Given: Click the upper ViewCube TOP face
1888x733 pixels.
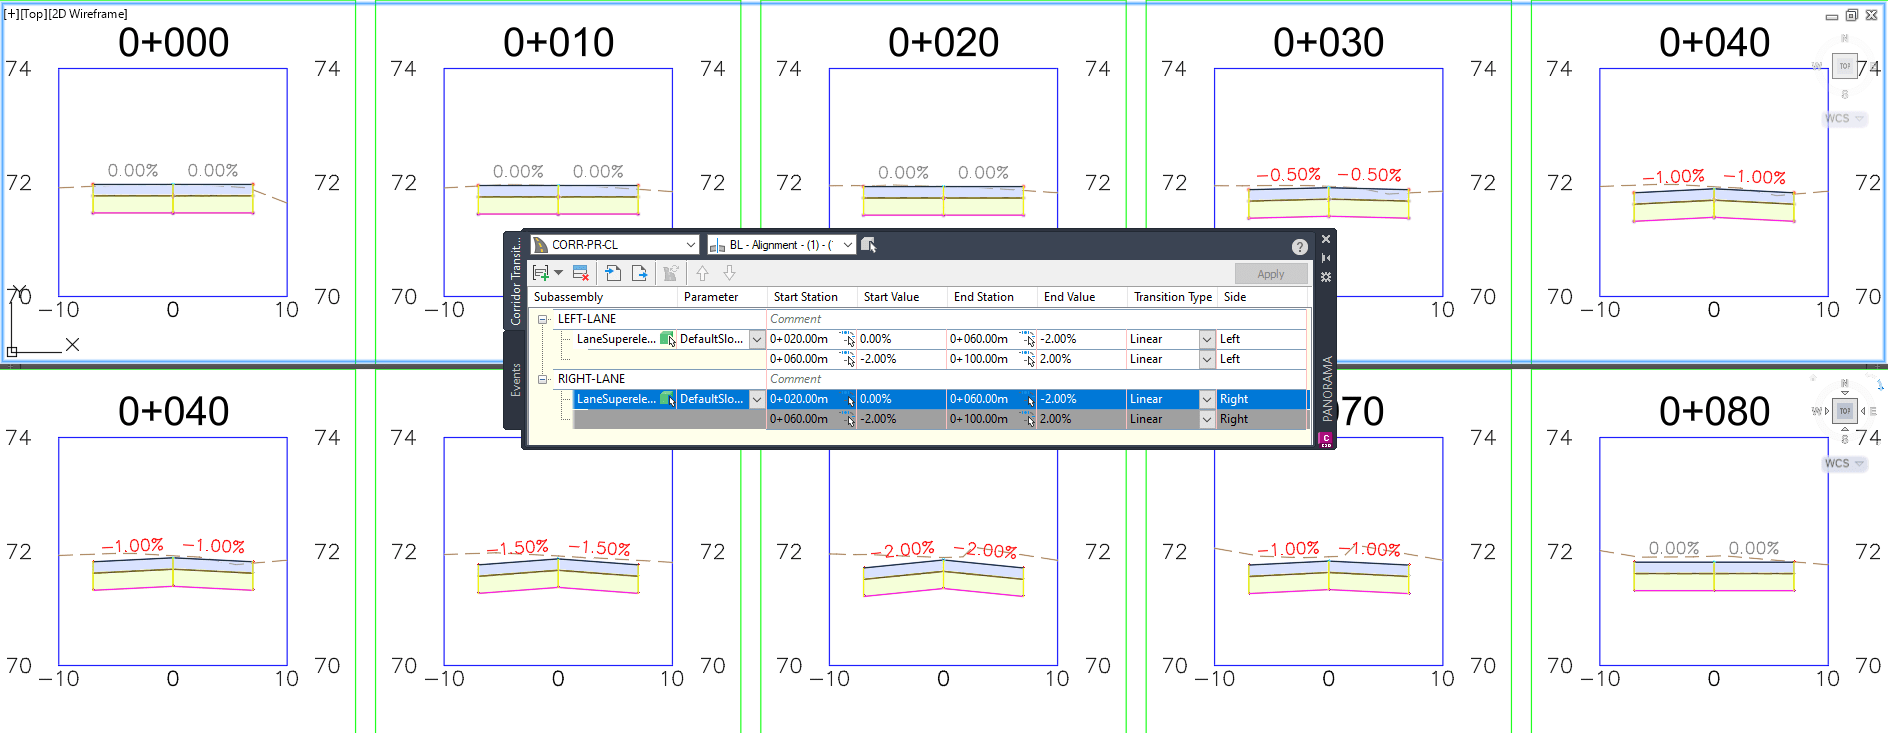Looking at the screenshot, I should pos(1845,66).
